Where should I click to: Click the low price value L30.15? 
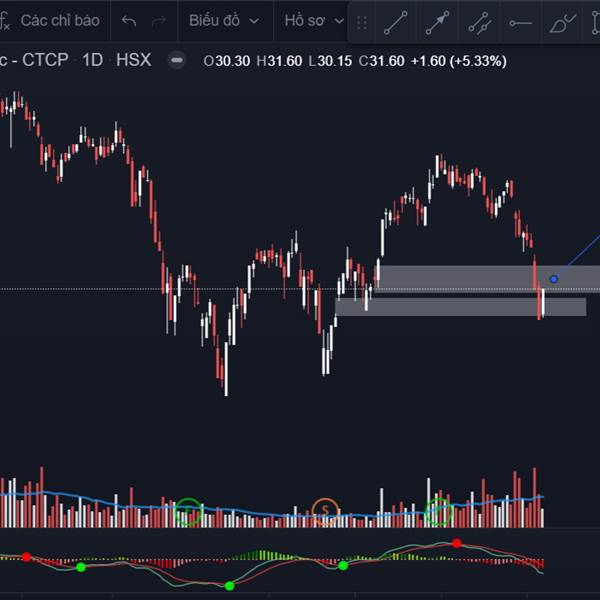tap(330, 61)
